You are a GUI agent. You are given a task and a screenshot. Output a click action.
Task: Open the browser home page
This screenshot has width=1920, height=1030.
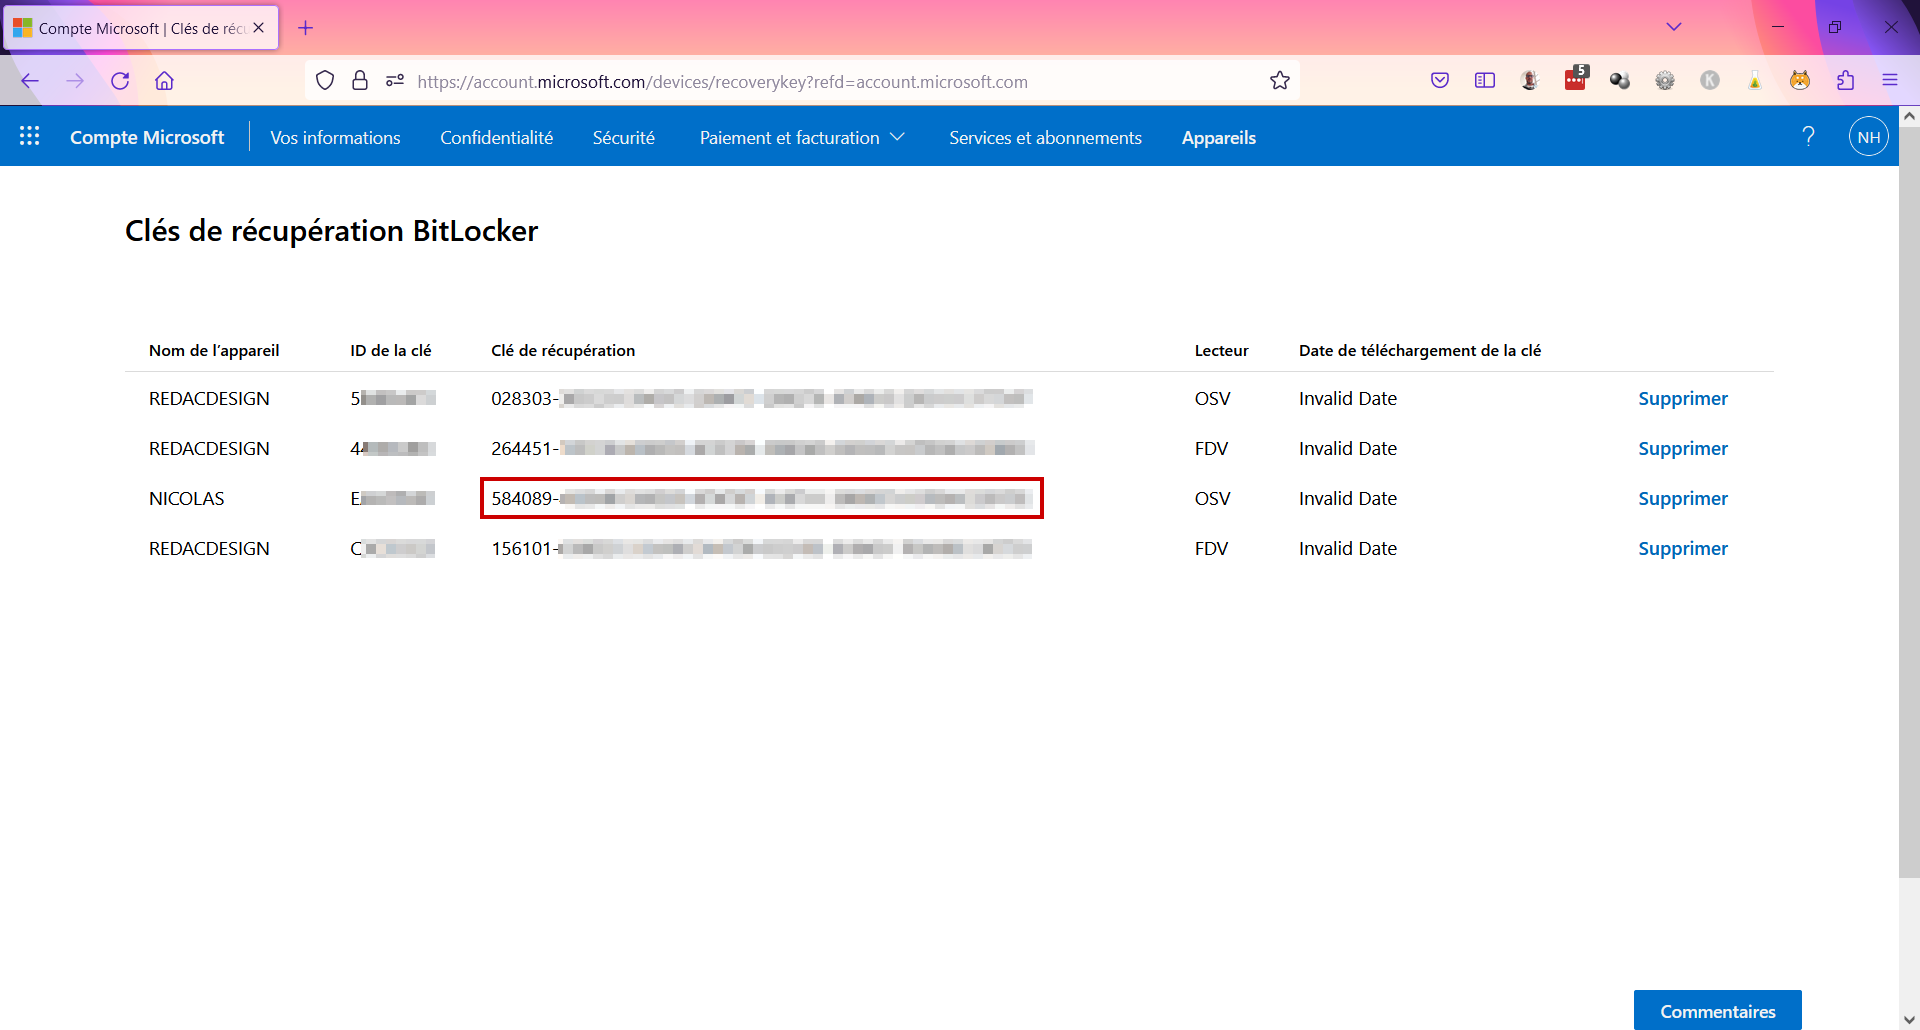[165, 81]
